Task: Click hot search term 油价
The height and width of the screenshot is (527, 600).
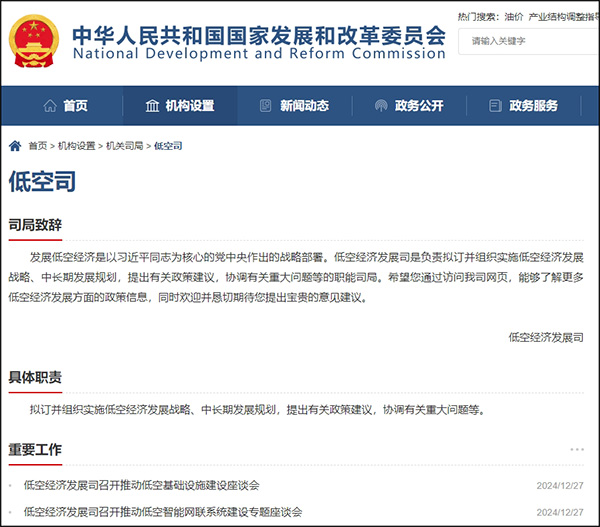Action: pos(514,17)
